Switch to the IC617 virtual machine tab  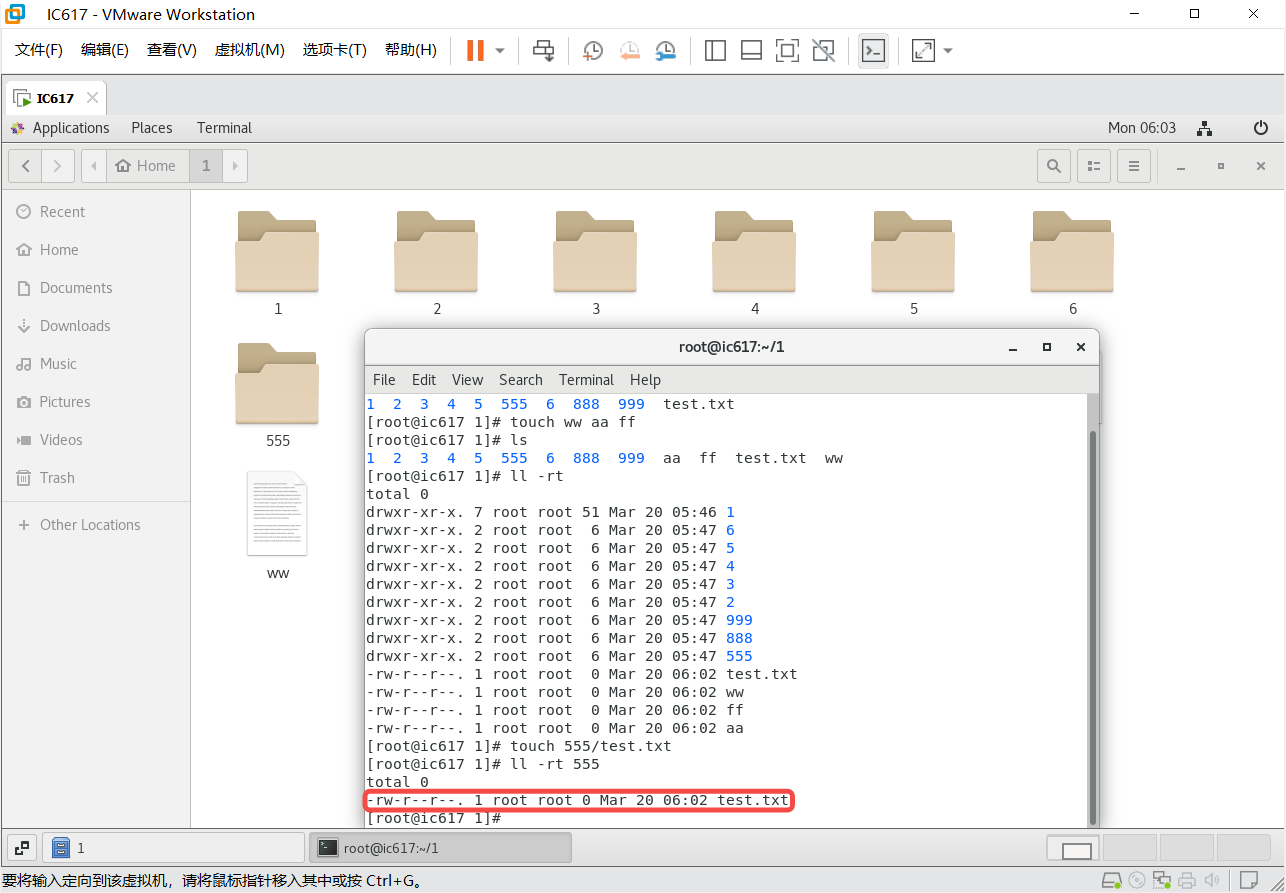click(x=55, y=98)
